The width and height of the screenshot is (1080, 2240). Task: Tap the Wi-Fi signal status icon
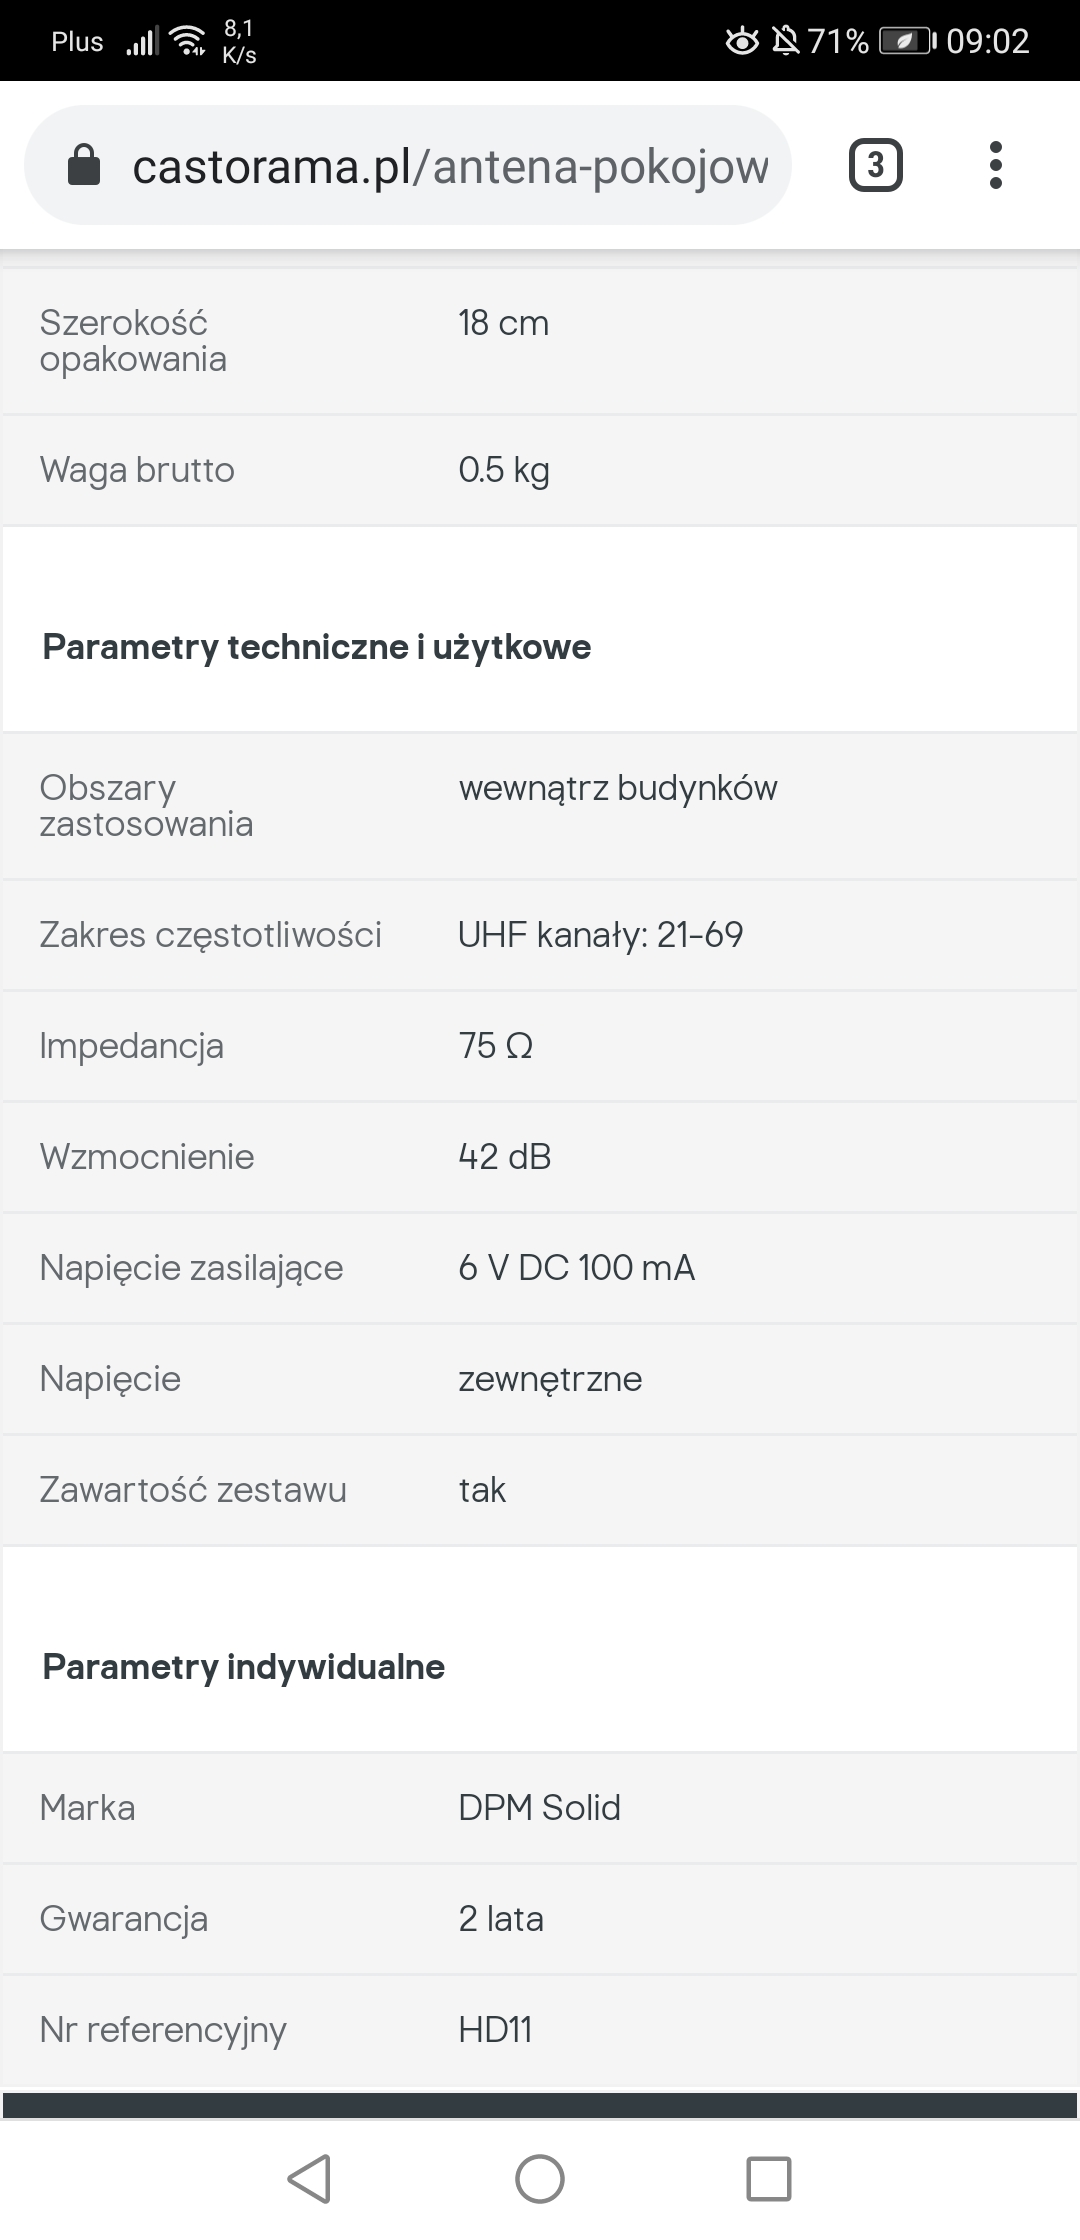187,41
